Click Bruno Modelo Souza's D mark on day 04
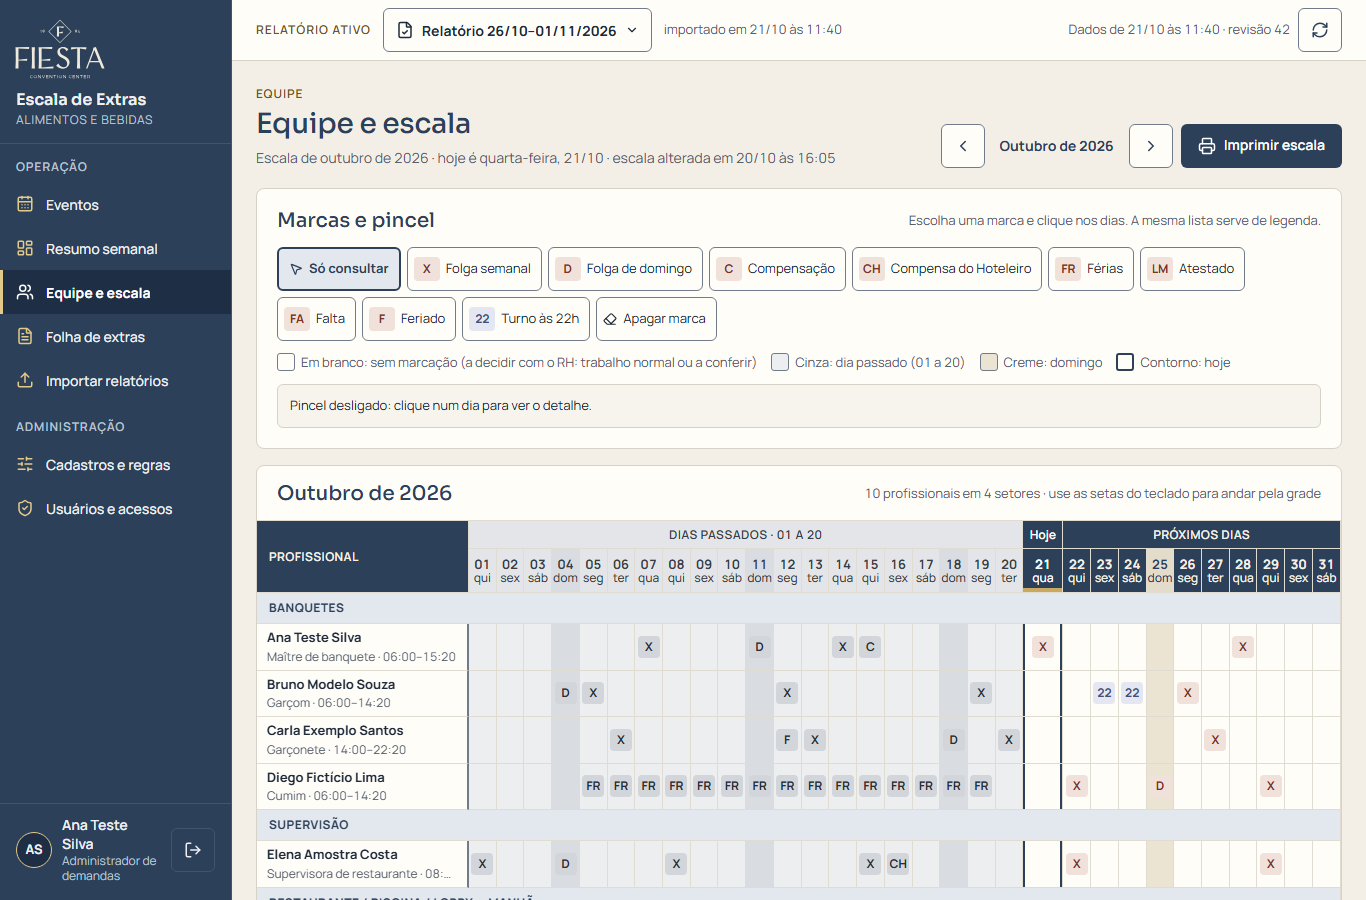The image size is (1366, 900). 566,693
